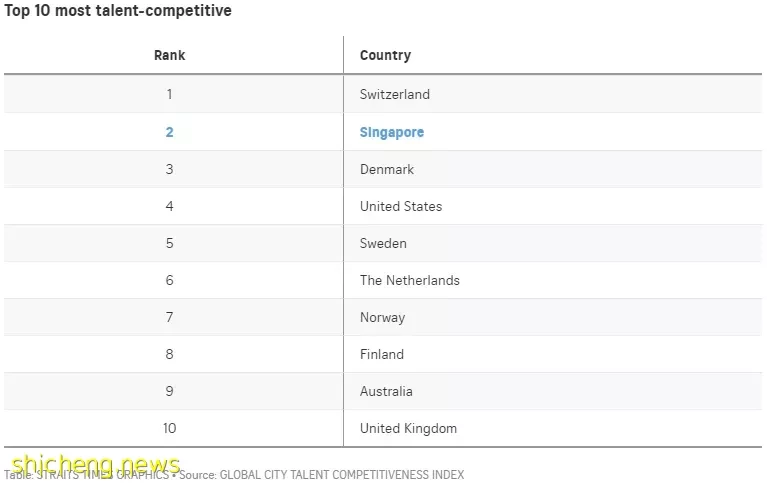This screenshot has height=483, width=767.
Task: Click the United Kingdom entry
Action: (x=408, y=429)
